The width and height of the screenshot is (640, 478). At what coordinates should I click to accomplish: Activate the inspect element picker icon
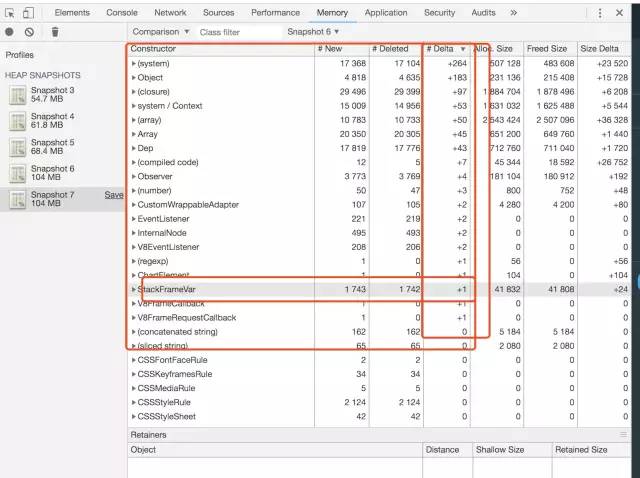pos(9,13)
